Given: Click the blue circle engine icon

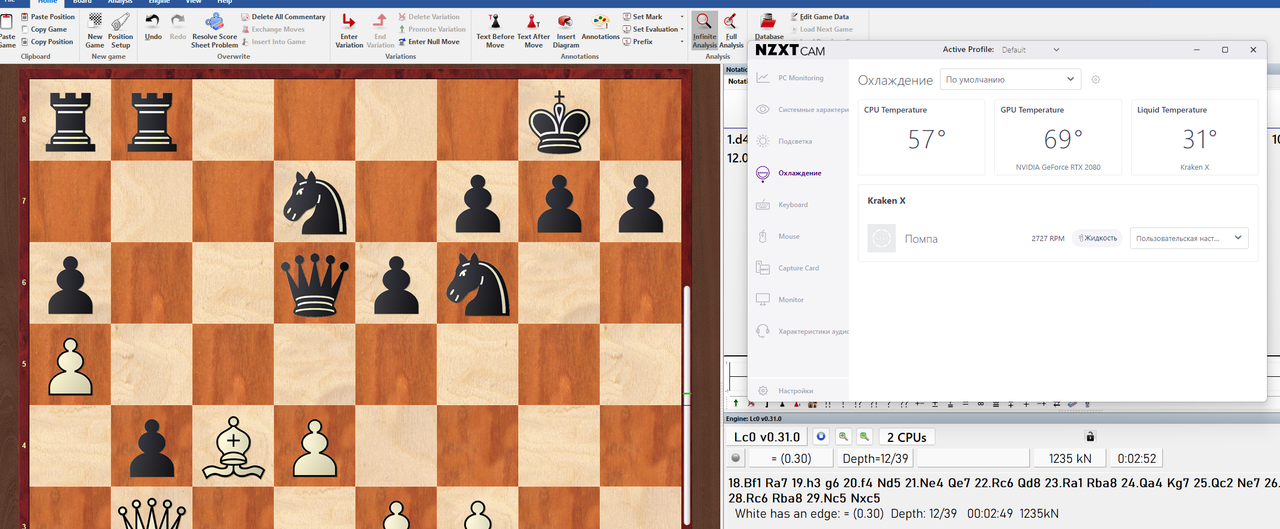Looking at the screenshot, I should (x=820, y=436).
